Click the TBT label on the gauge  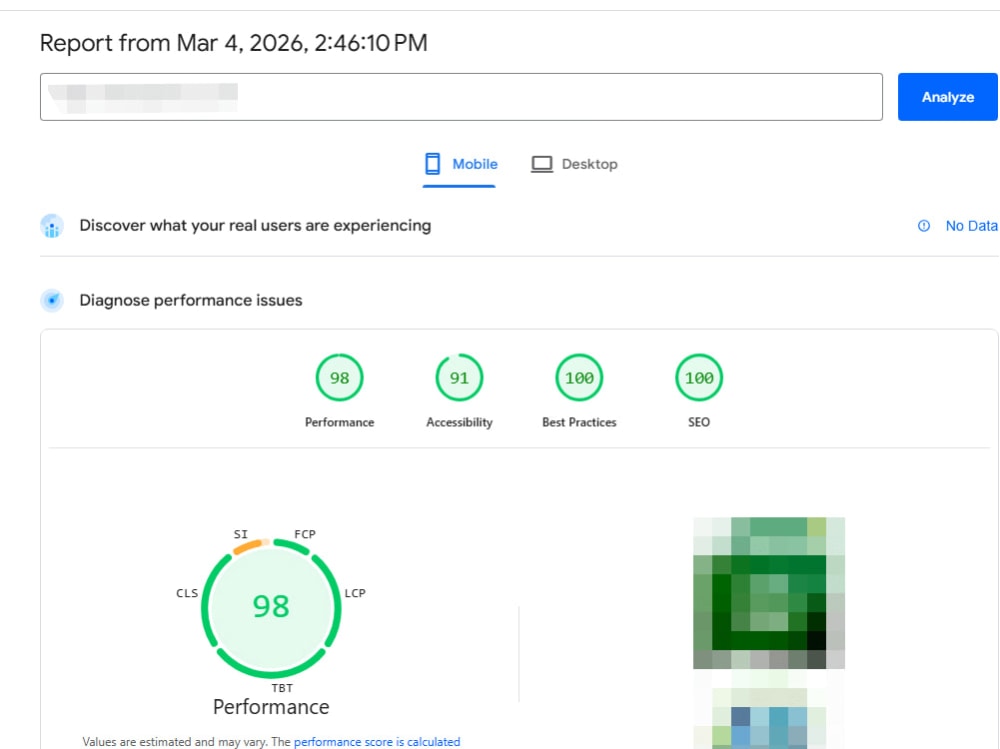[282, 688]
